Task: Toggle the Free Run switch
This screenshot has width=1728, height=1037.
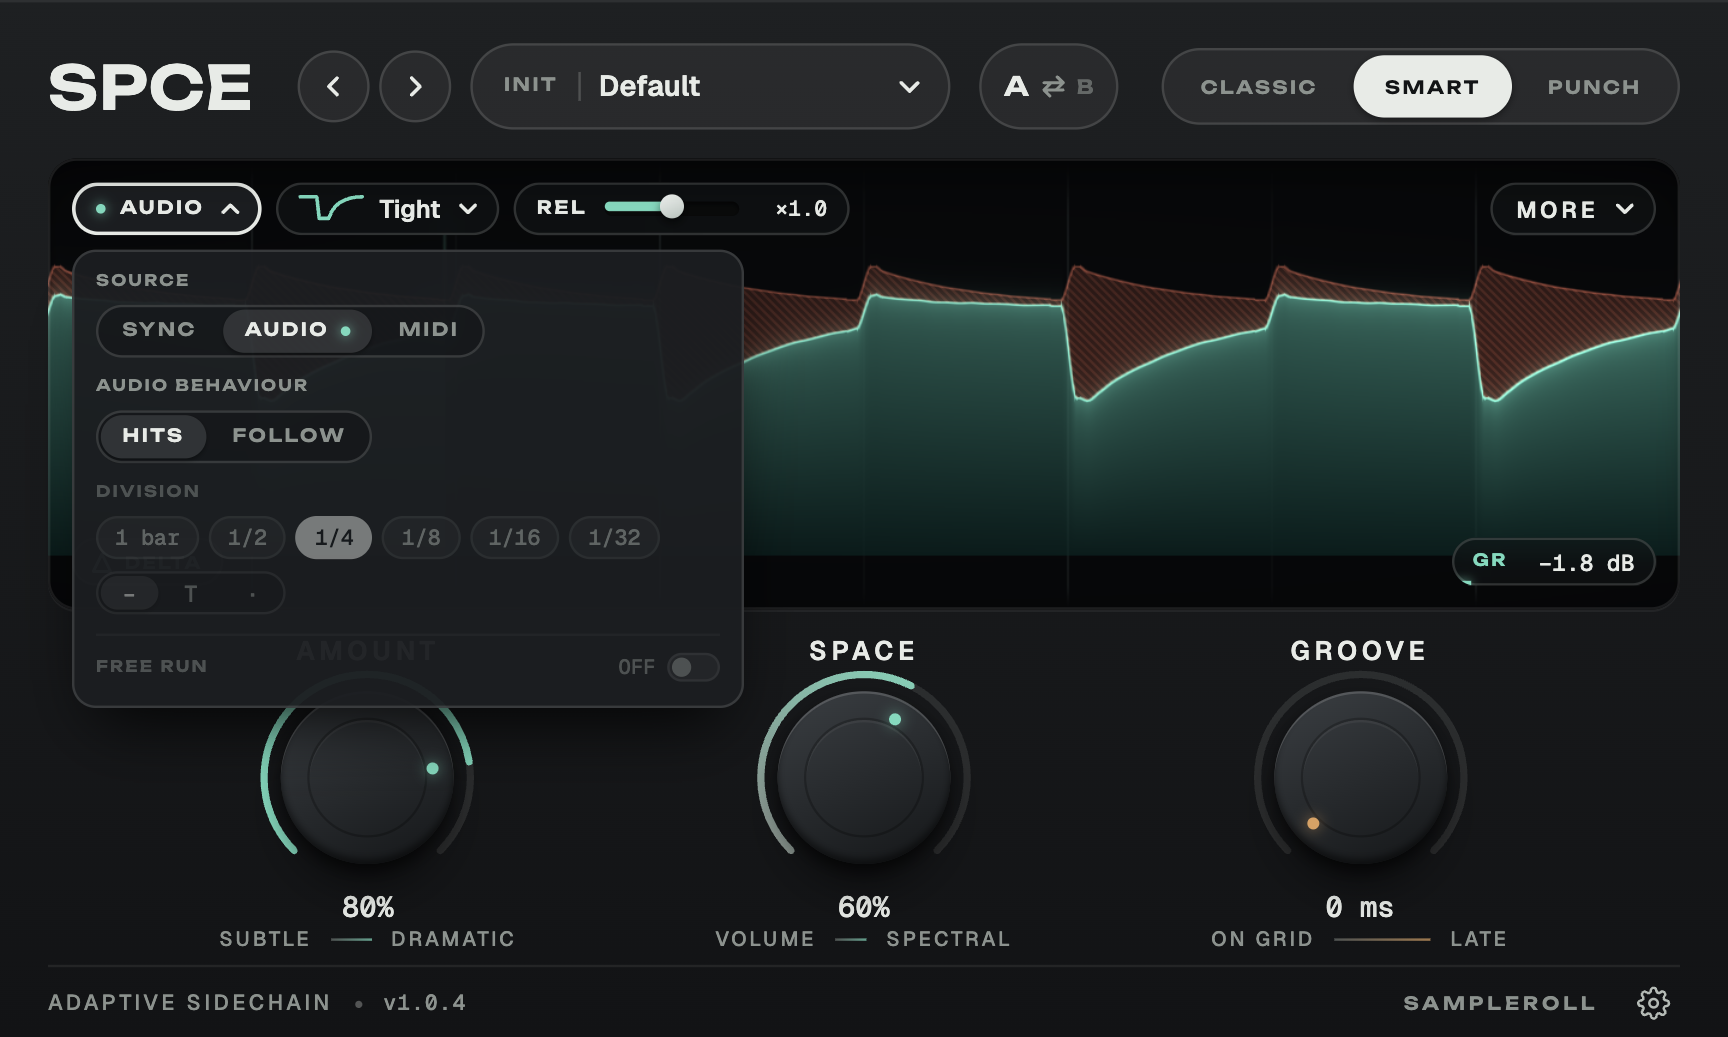Action: pos(693,667)
